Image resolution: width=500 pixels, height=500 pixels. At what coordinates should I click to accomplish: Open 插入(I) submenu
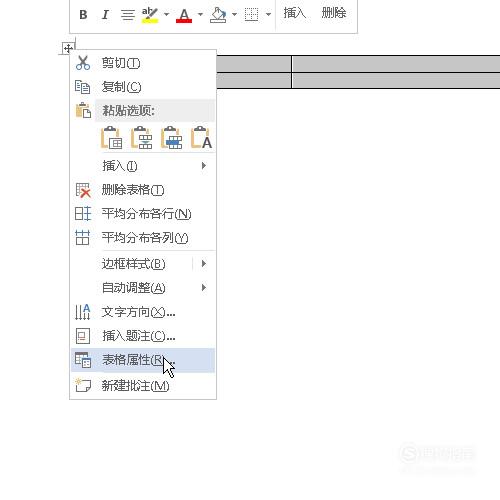point(143,166)
